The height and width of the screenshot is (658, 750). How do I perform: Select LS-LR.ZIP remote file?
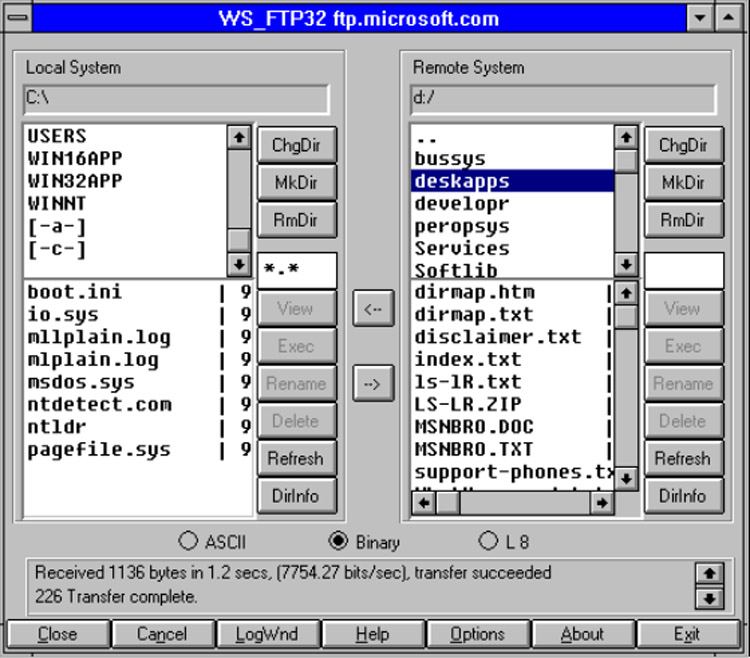(x=512, y=404)
